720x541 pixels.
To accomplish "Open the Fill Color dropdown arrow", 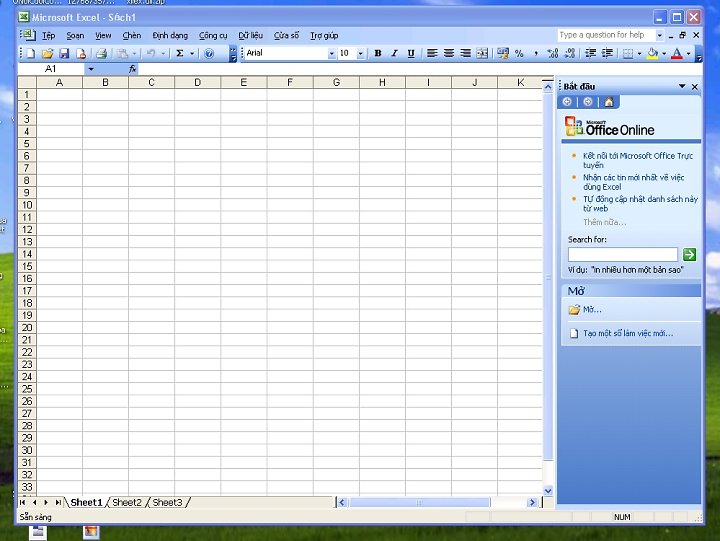I will click(x=664, y=53).
